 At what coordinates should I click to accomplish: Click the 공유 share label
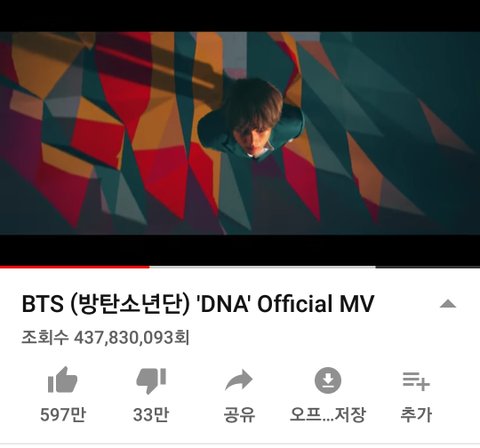[239, 415]
